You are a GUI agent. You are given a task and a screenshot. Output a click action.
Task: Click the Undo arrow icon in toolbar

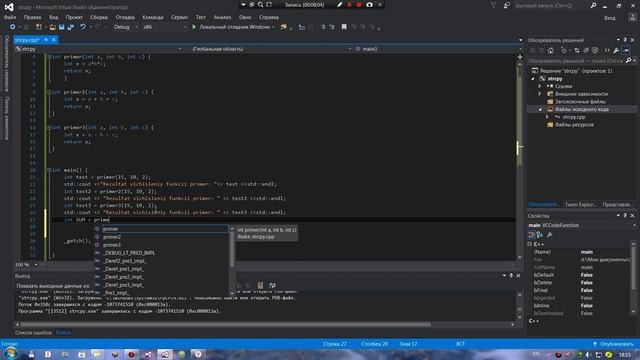(x=83, y=27)
